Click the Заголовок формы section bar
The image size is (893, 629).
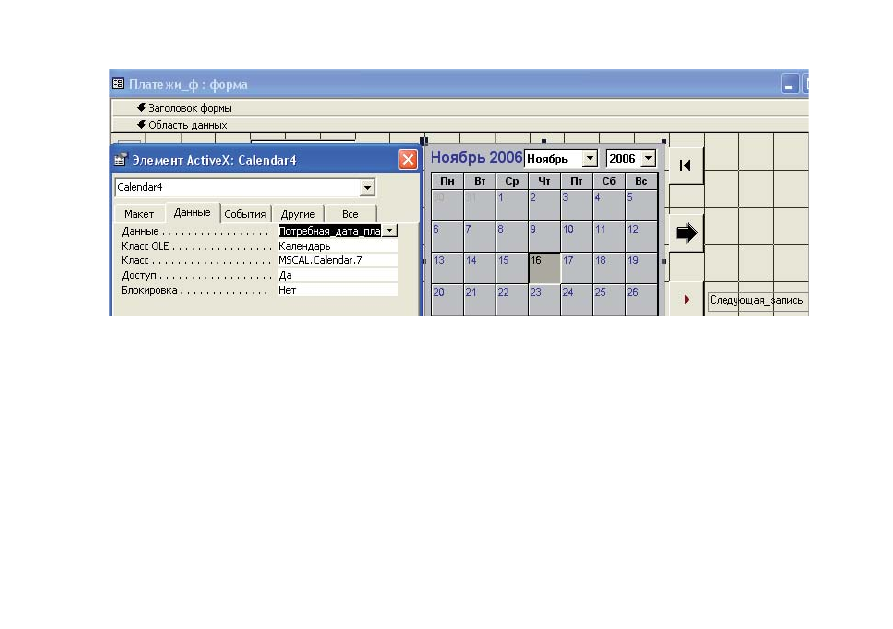click(460, 108)
